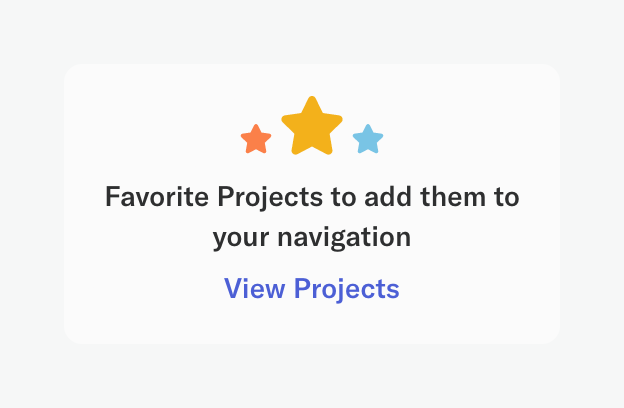Click "Projects" in the blue View Projects link
624x408 pixels.
[x=346, y=289]
